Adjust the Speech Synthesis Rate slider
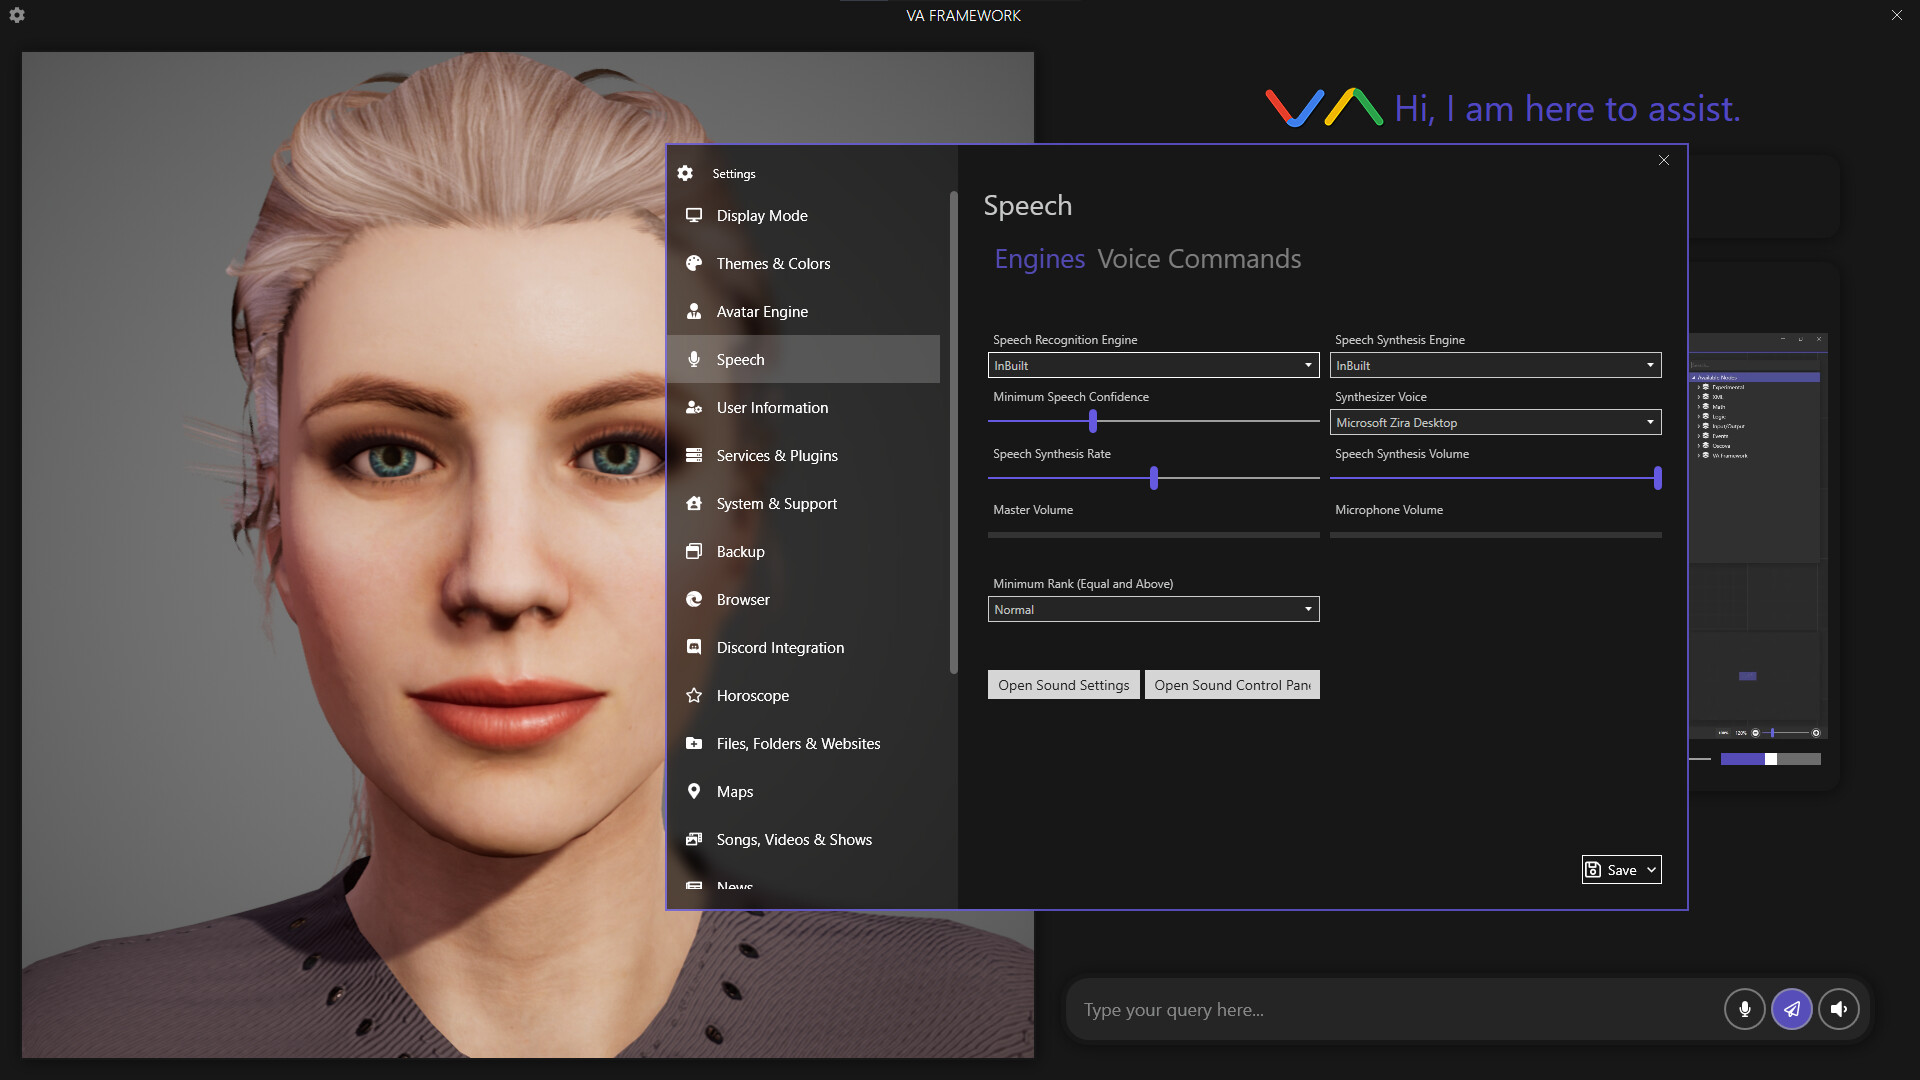This screenshot has height=1080, width=1920. coord(1152,479)
